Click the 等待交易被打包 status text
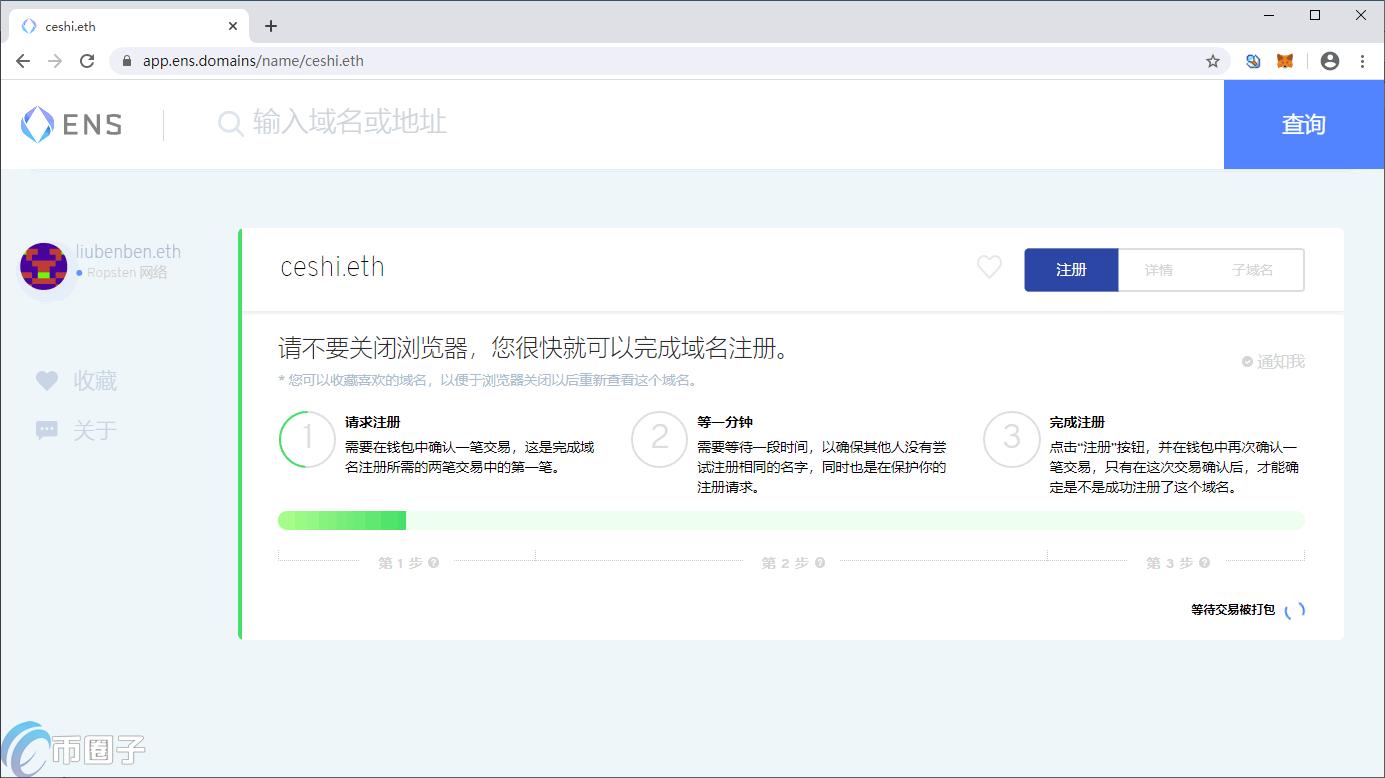The height and width of the screenshot is (778, 1385). tap(1233, 610)
